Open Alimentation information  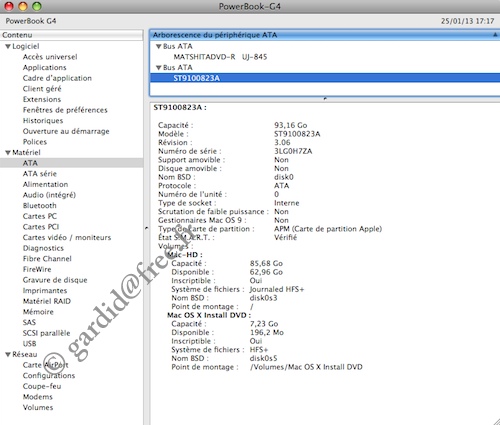(45, 184)
